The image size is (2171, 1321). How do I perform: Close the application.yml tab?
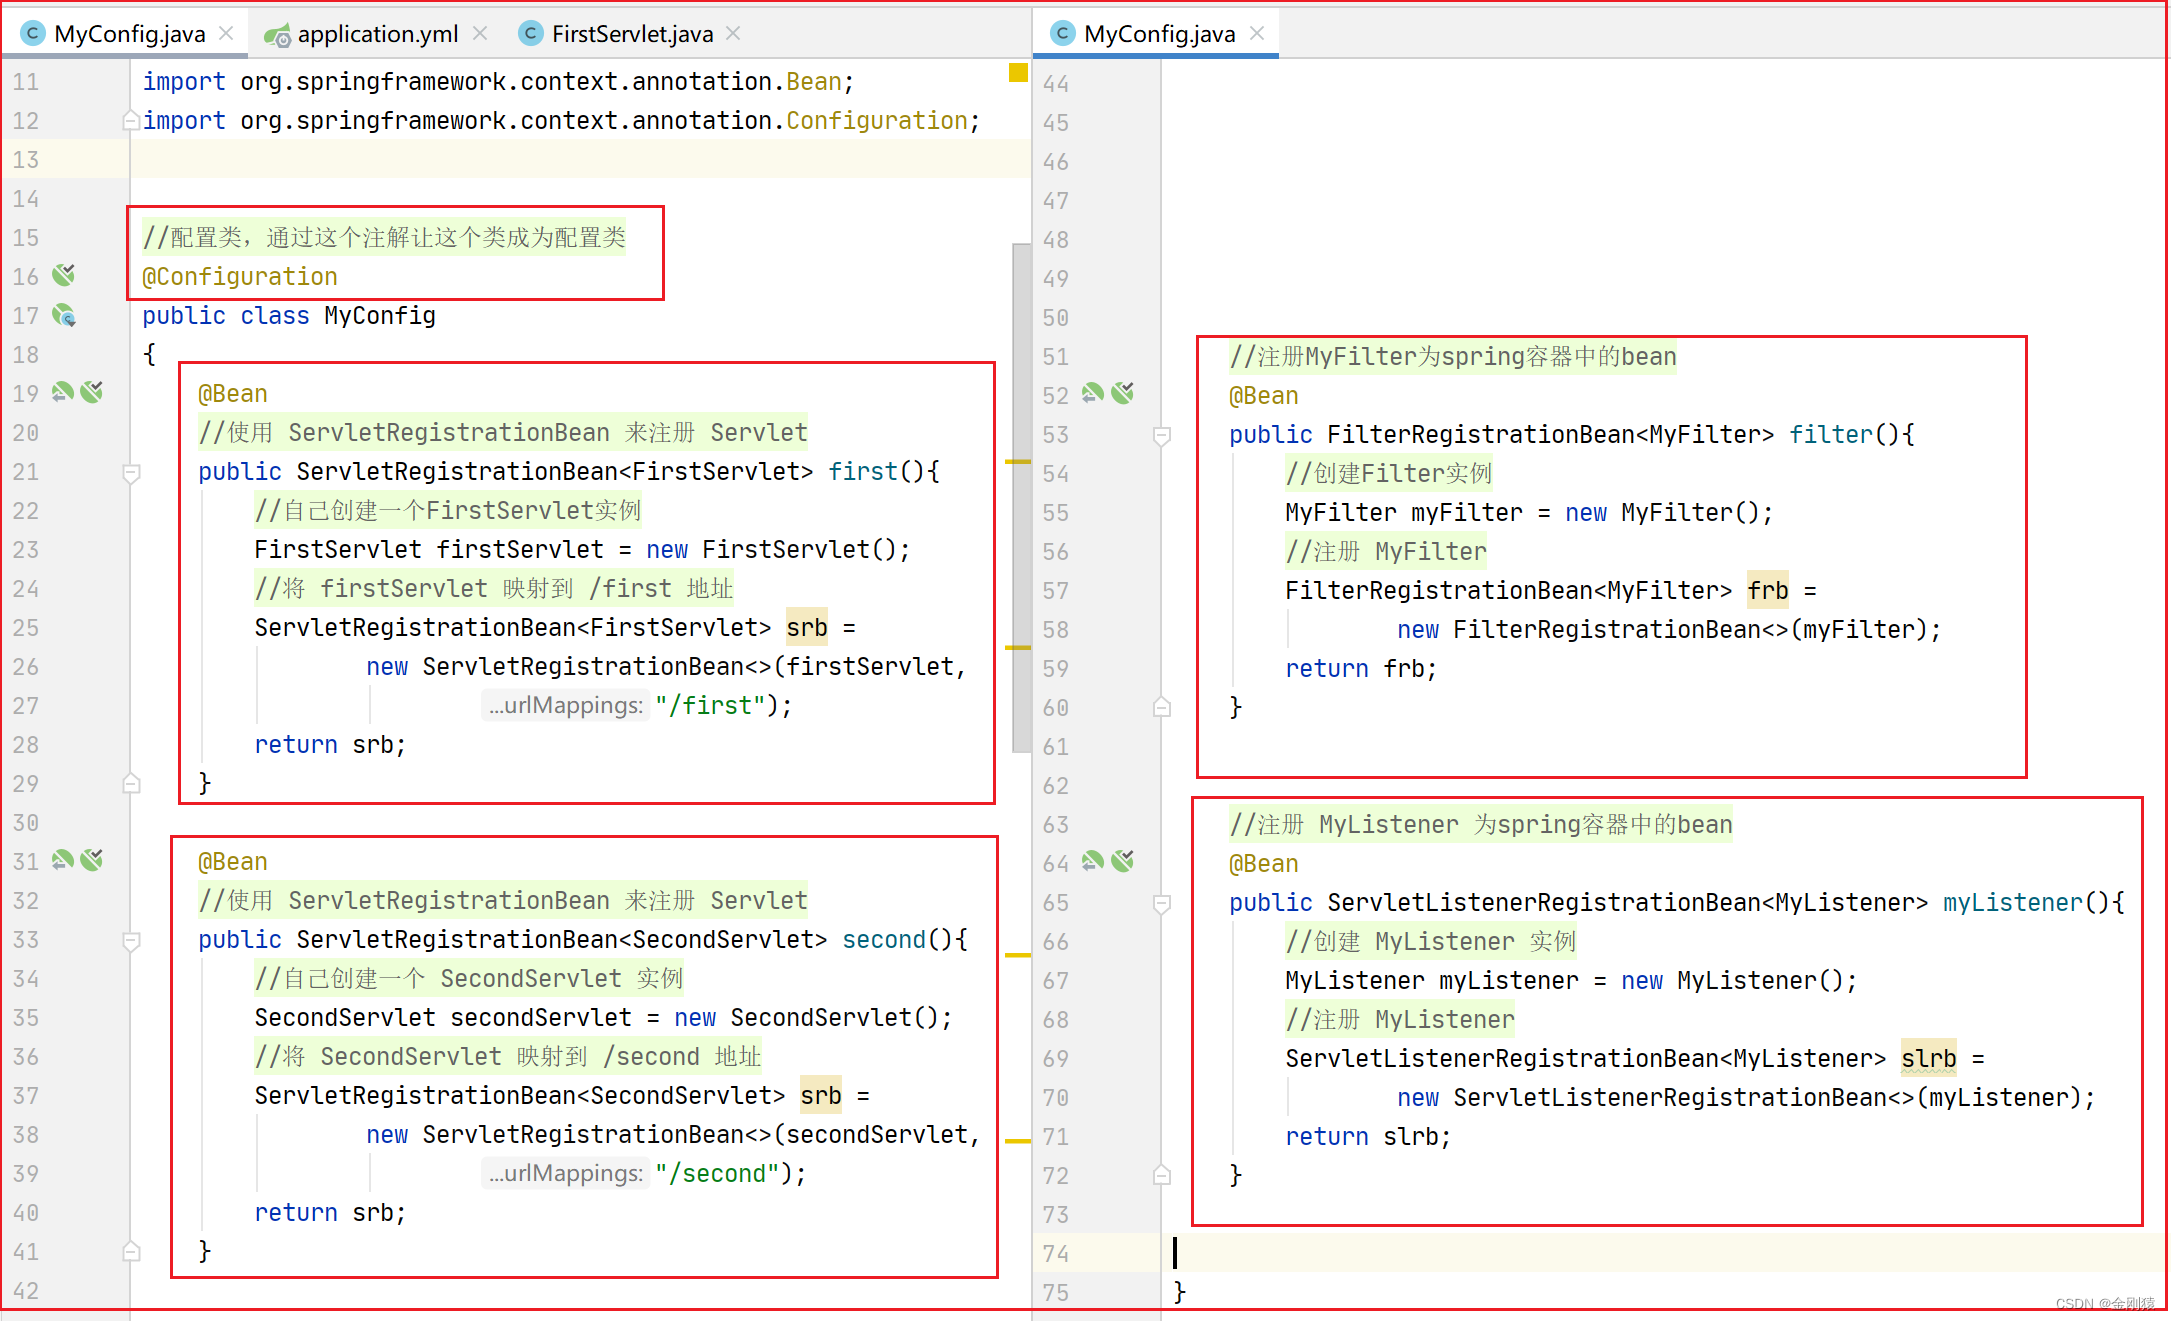(x=480, y=33)
